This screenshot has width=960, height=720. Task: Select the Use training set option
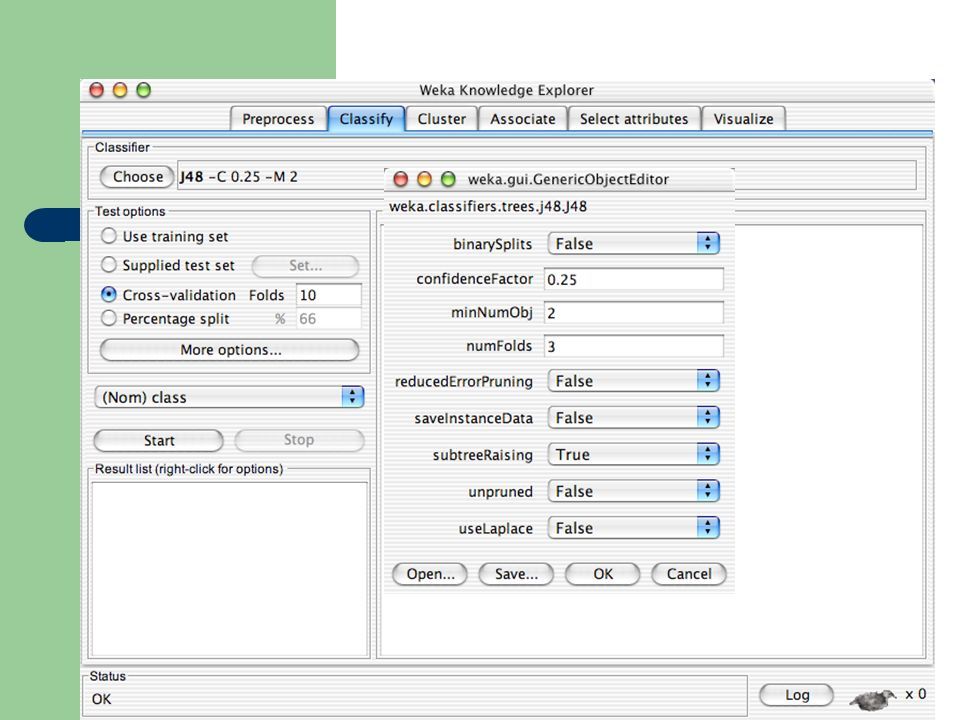click(x=108, y=236)
